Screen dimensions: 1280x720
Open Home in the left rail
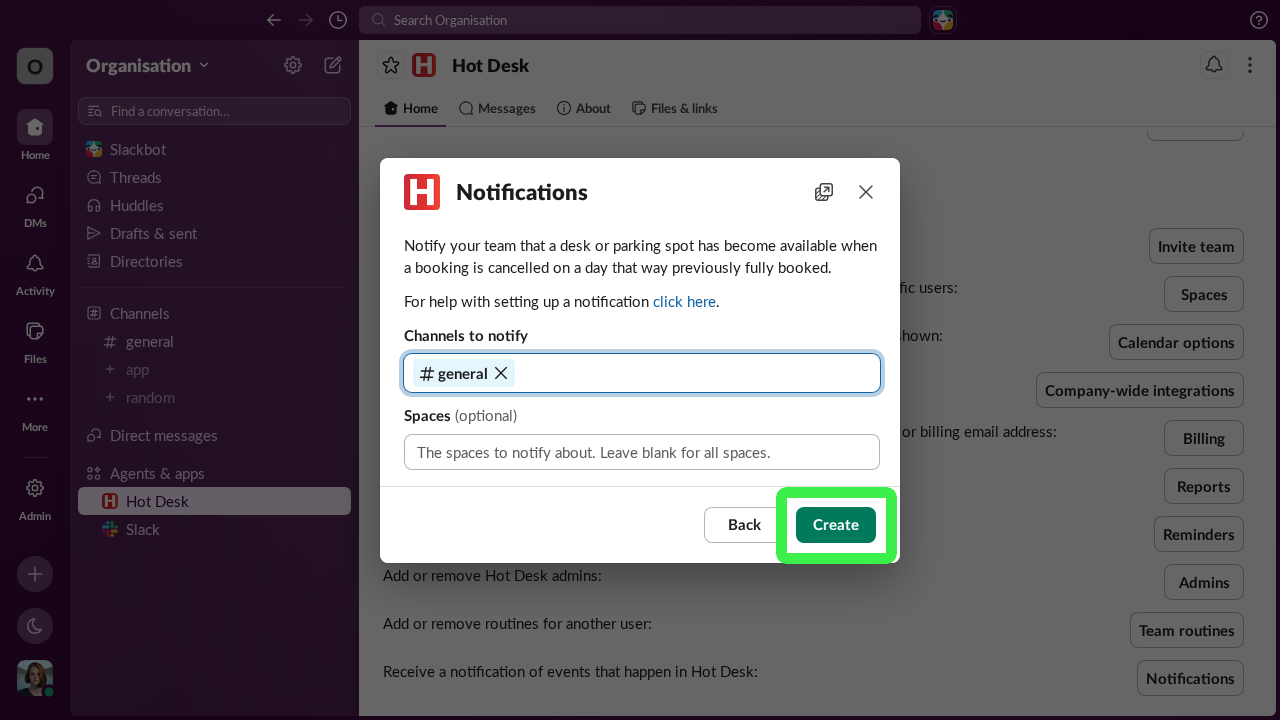point(35,136)
